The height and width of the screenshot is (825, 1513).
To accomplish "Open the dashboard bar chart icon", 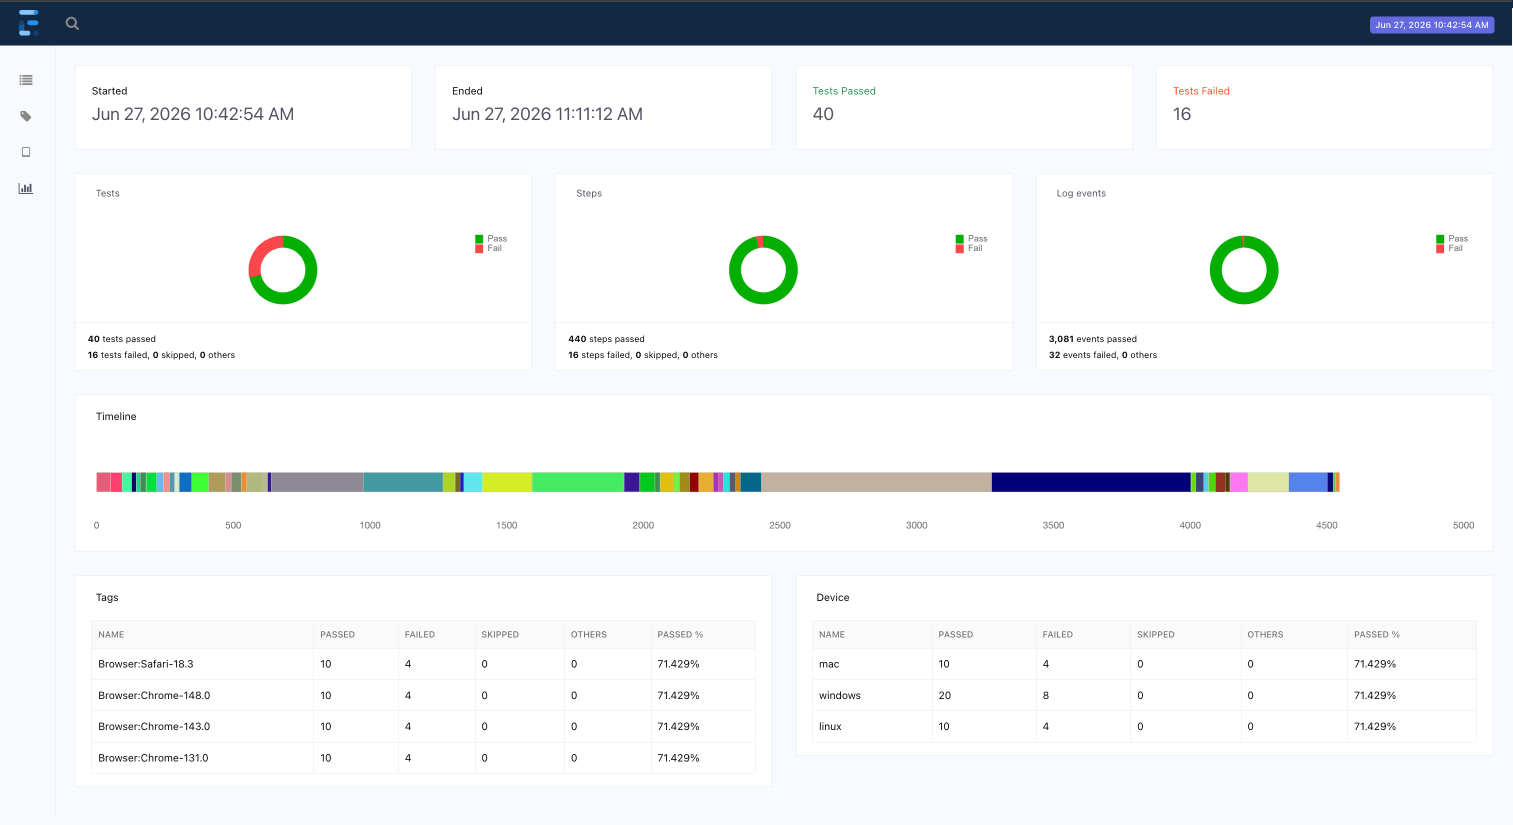I will pos(26,188).
